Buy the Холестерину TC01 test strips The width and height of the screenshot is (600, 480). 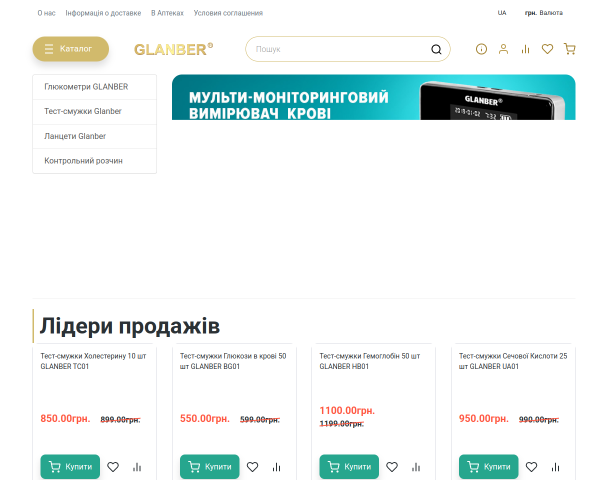70,467
